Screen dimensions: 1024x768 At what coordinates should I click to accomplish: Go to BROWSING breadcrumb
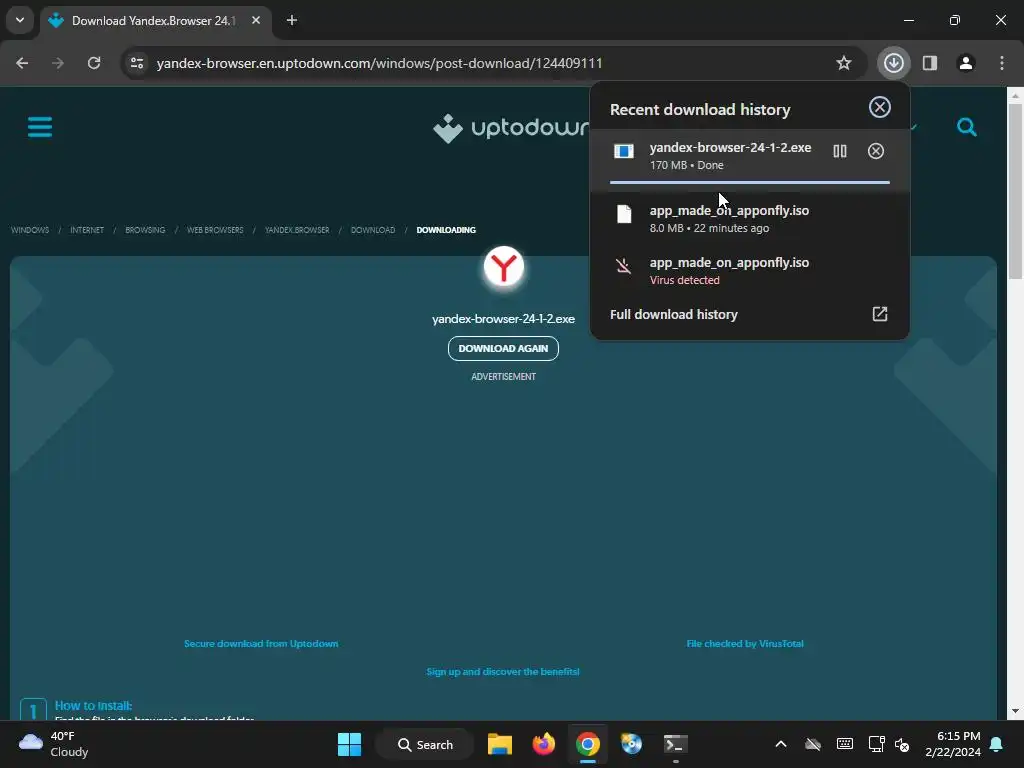pos(145,230)
